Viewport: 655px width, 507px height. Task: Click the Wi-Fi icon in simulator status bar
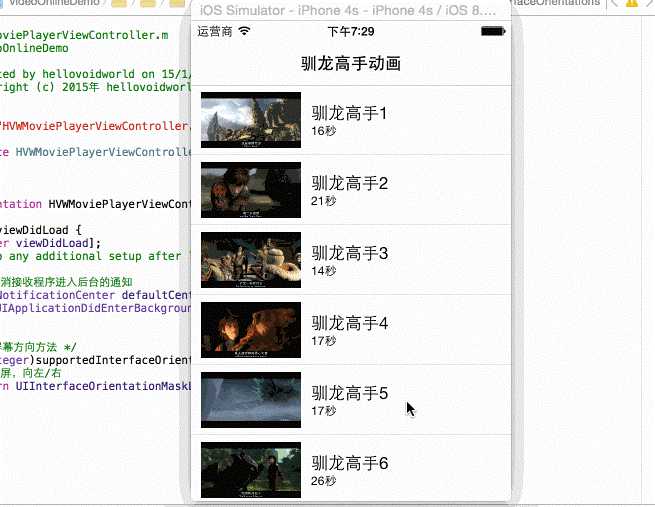coord(244,31)
